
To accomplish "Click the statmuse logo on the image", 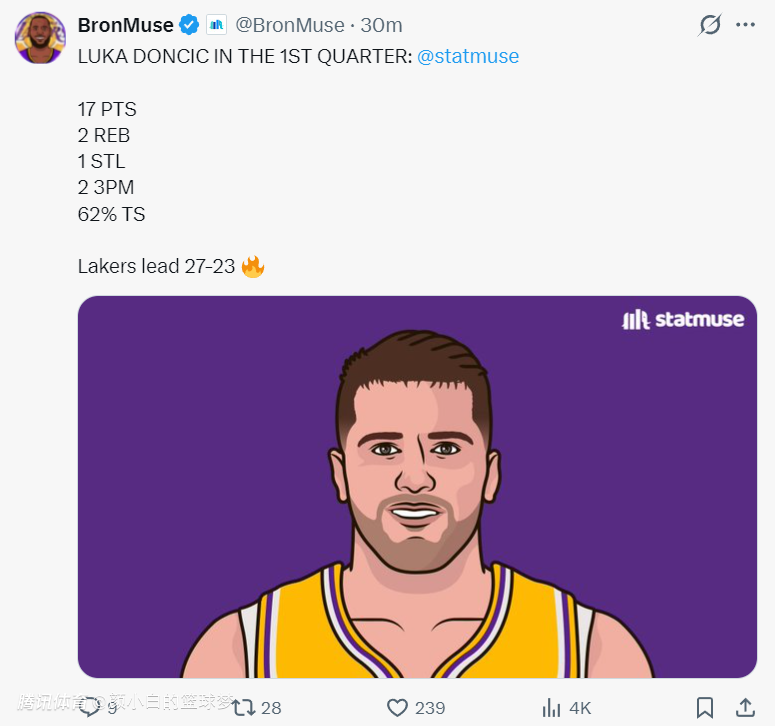I will pos(683,320).
